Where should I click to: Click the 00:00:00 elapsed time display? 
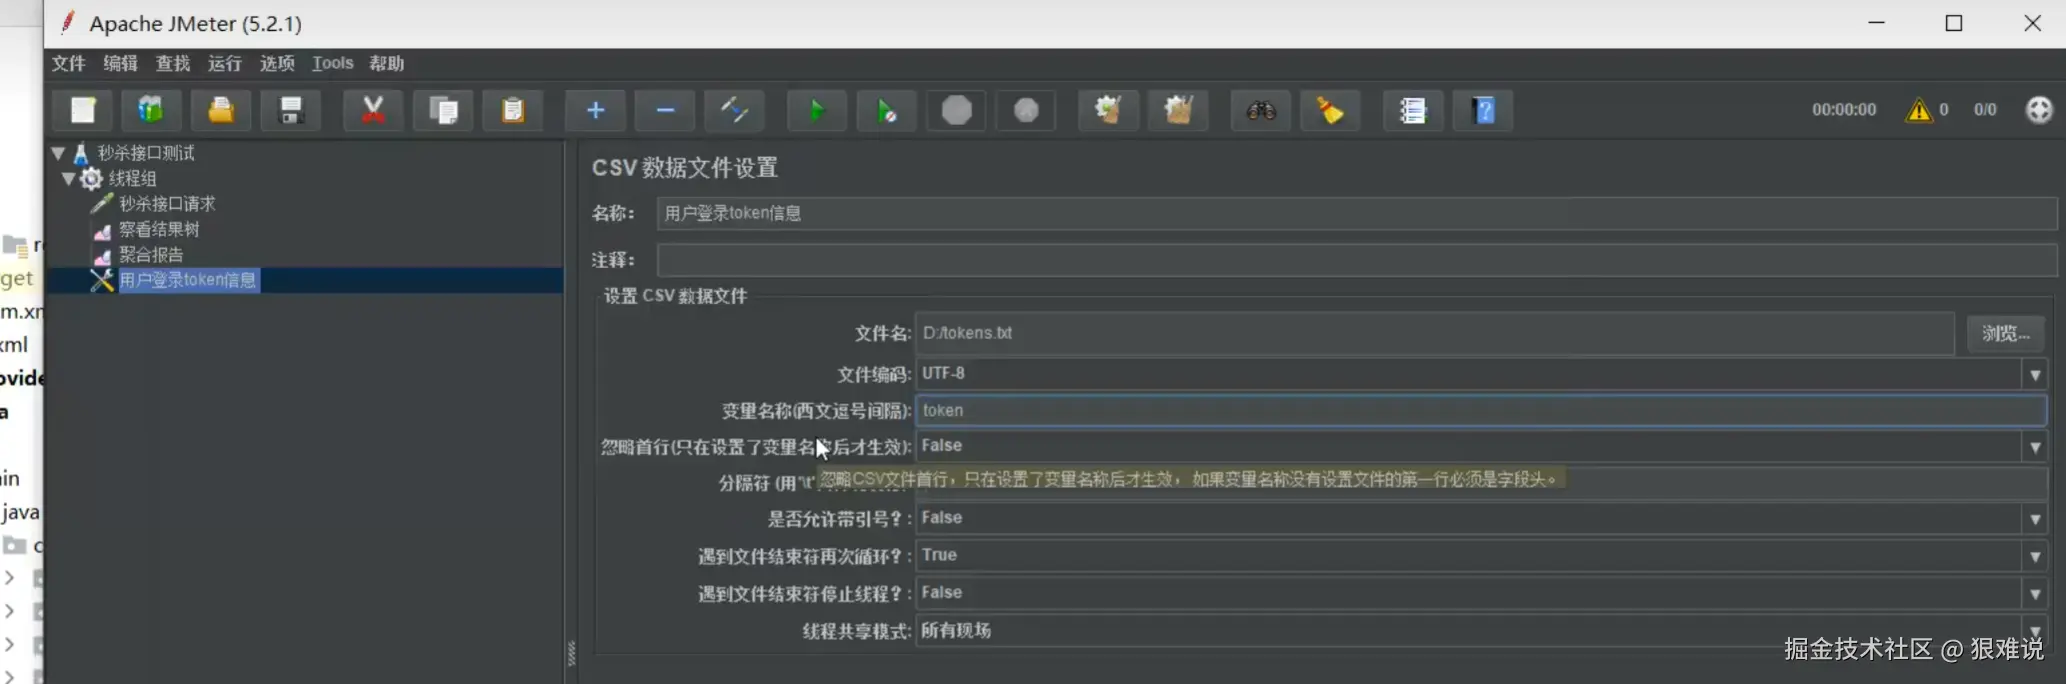pos(1844,110)
